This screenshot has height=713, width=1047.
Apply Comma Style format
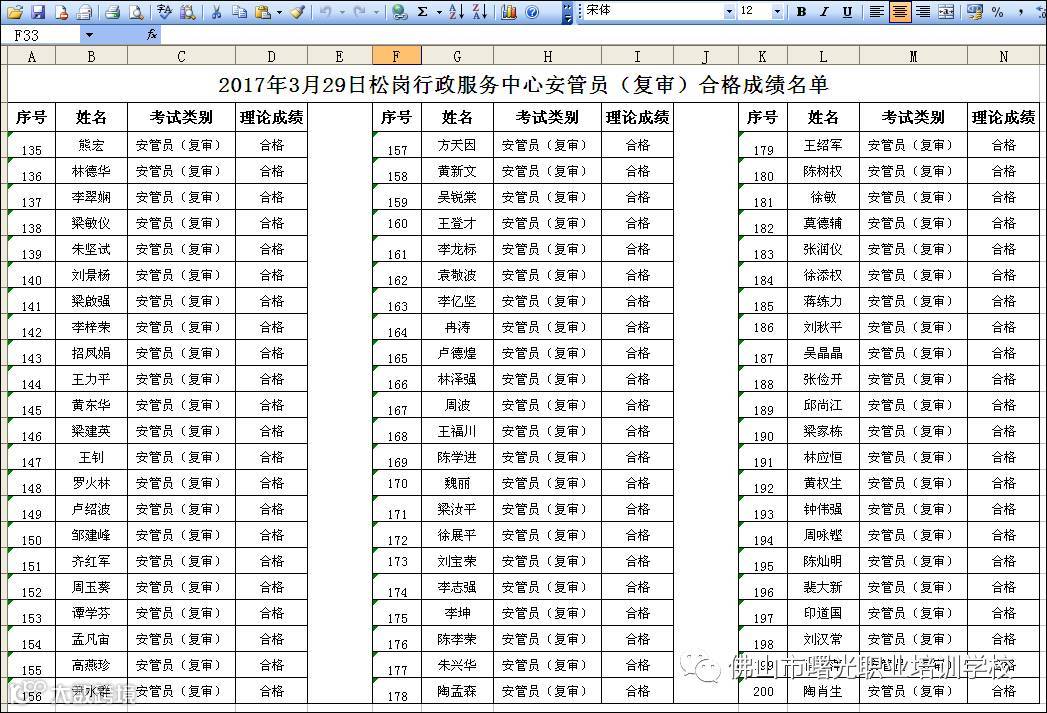[x=1021, y=11]
